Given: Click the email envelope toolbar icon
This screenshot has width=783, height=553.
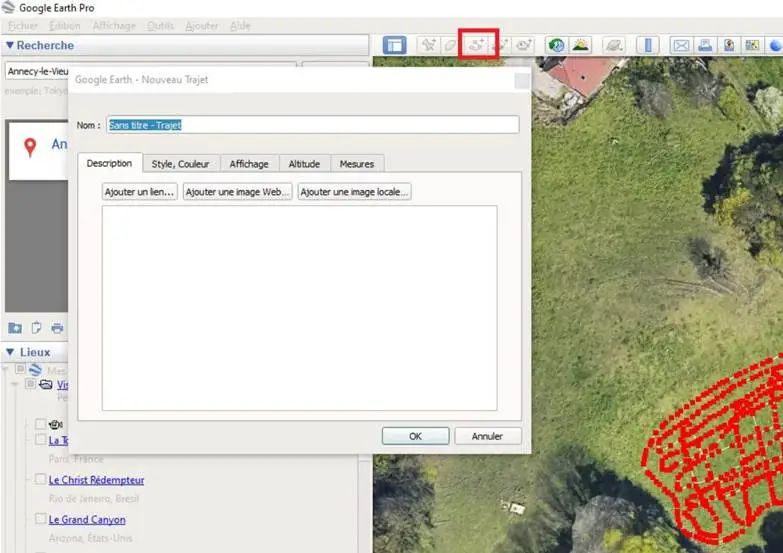Looking at the screenshot, I should [x=681, y=44].
